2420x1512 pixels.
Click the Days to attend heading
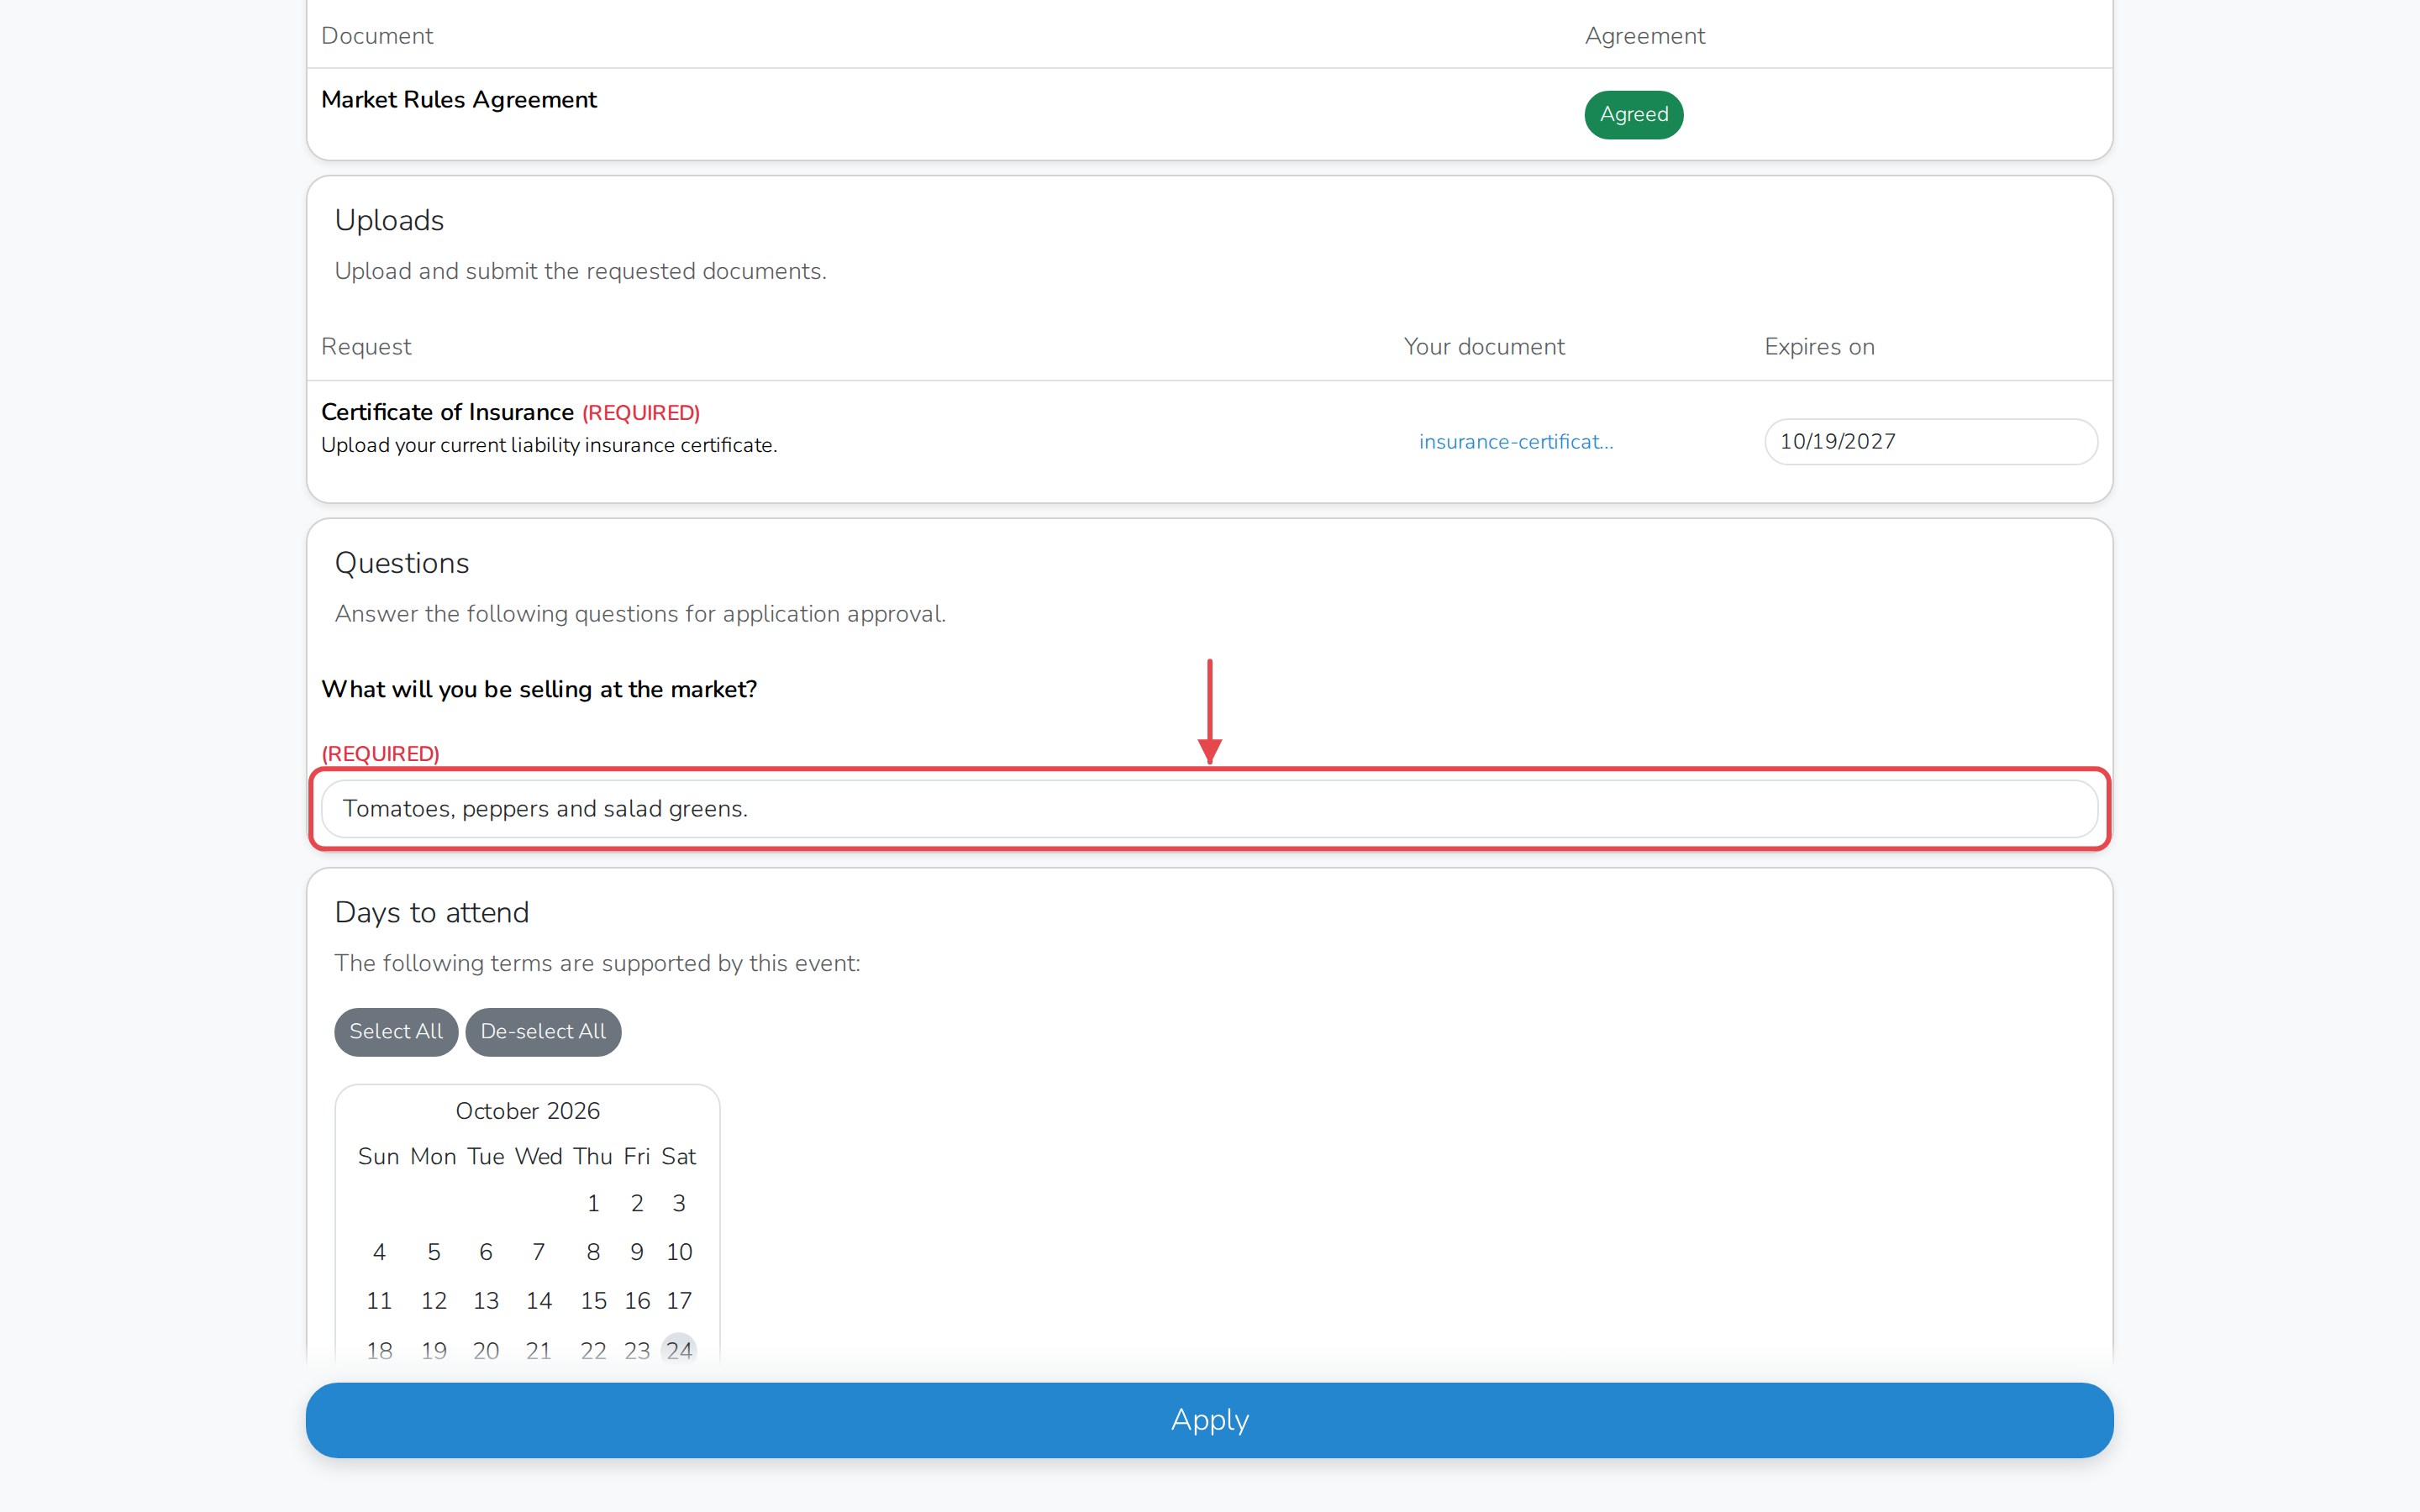pyautogui.click(x=432, y=912)
